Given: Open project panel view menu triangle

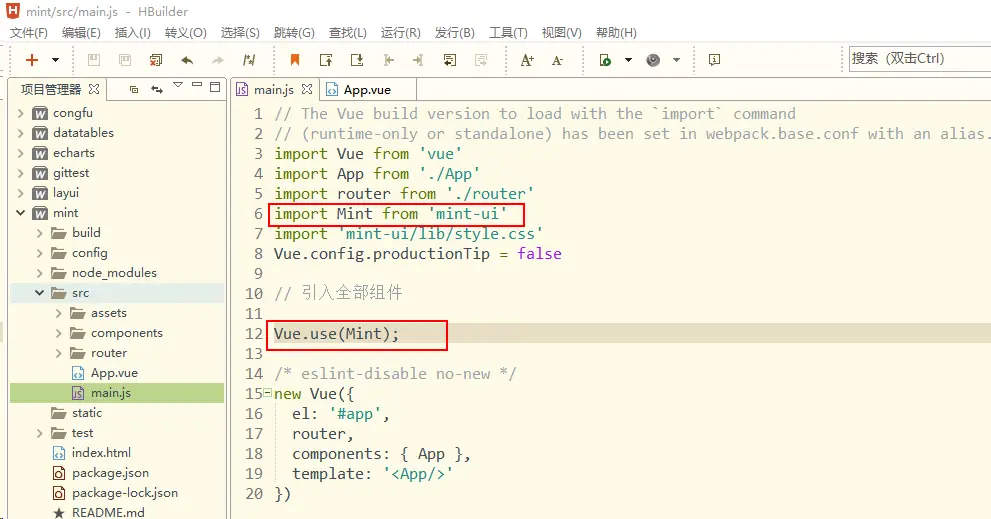Looking at the screenshot, I should pyautogui.click(x=178, y=85).
